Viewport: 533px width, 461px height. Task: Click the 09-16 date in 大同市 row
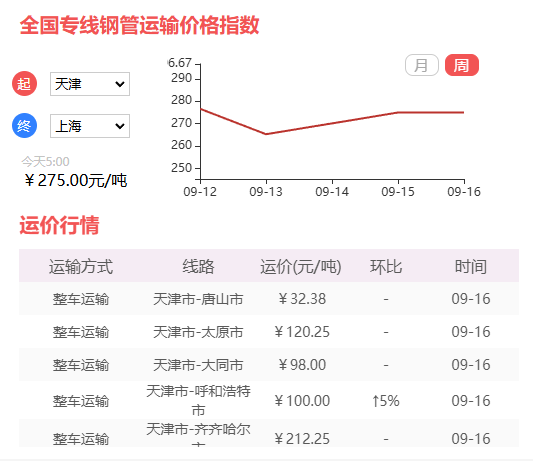(x=471, y=365)
